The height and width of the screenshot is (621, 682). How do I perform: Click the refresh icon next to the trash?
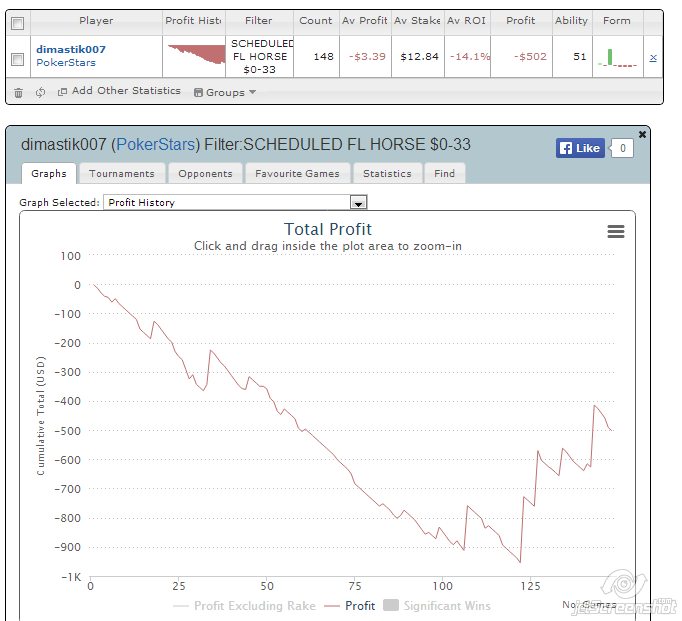[40, 92]
